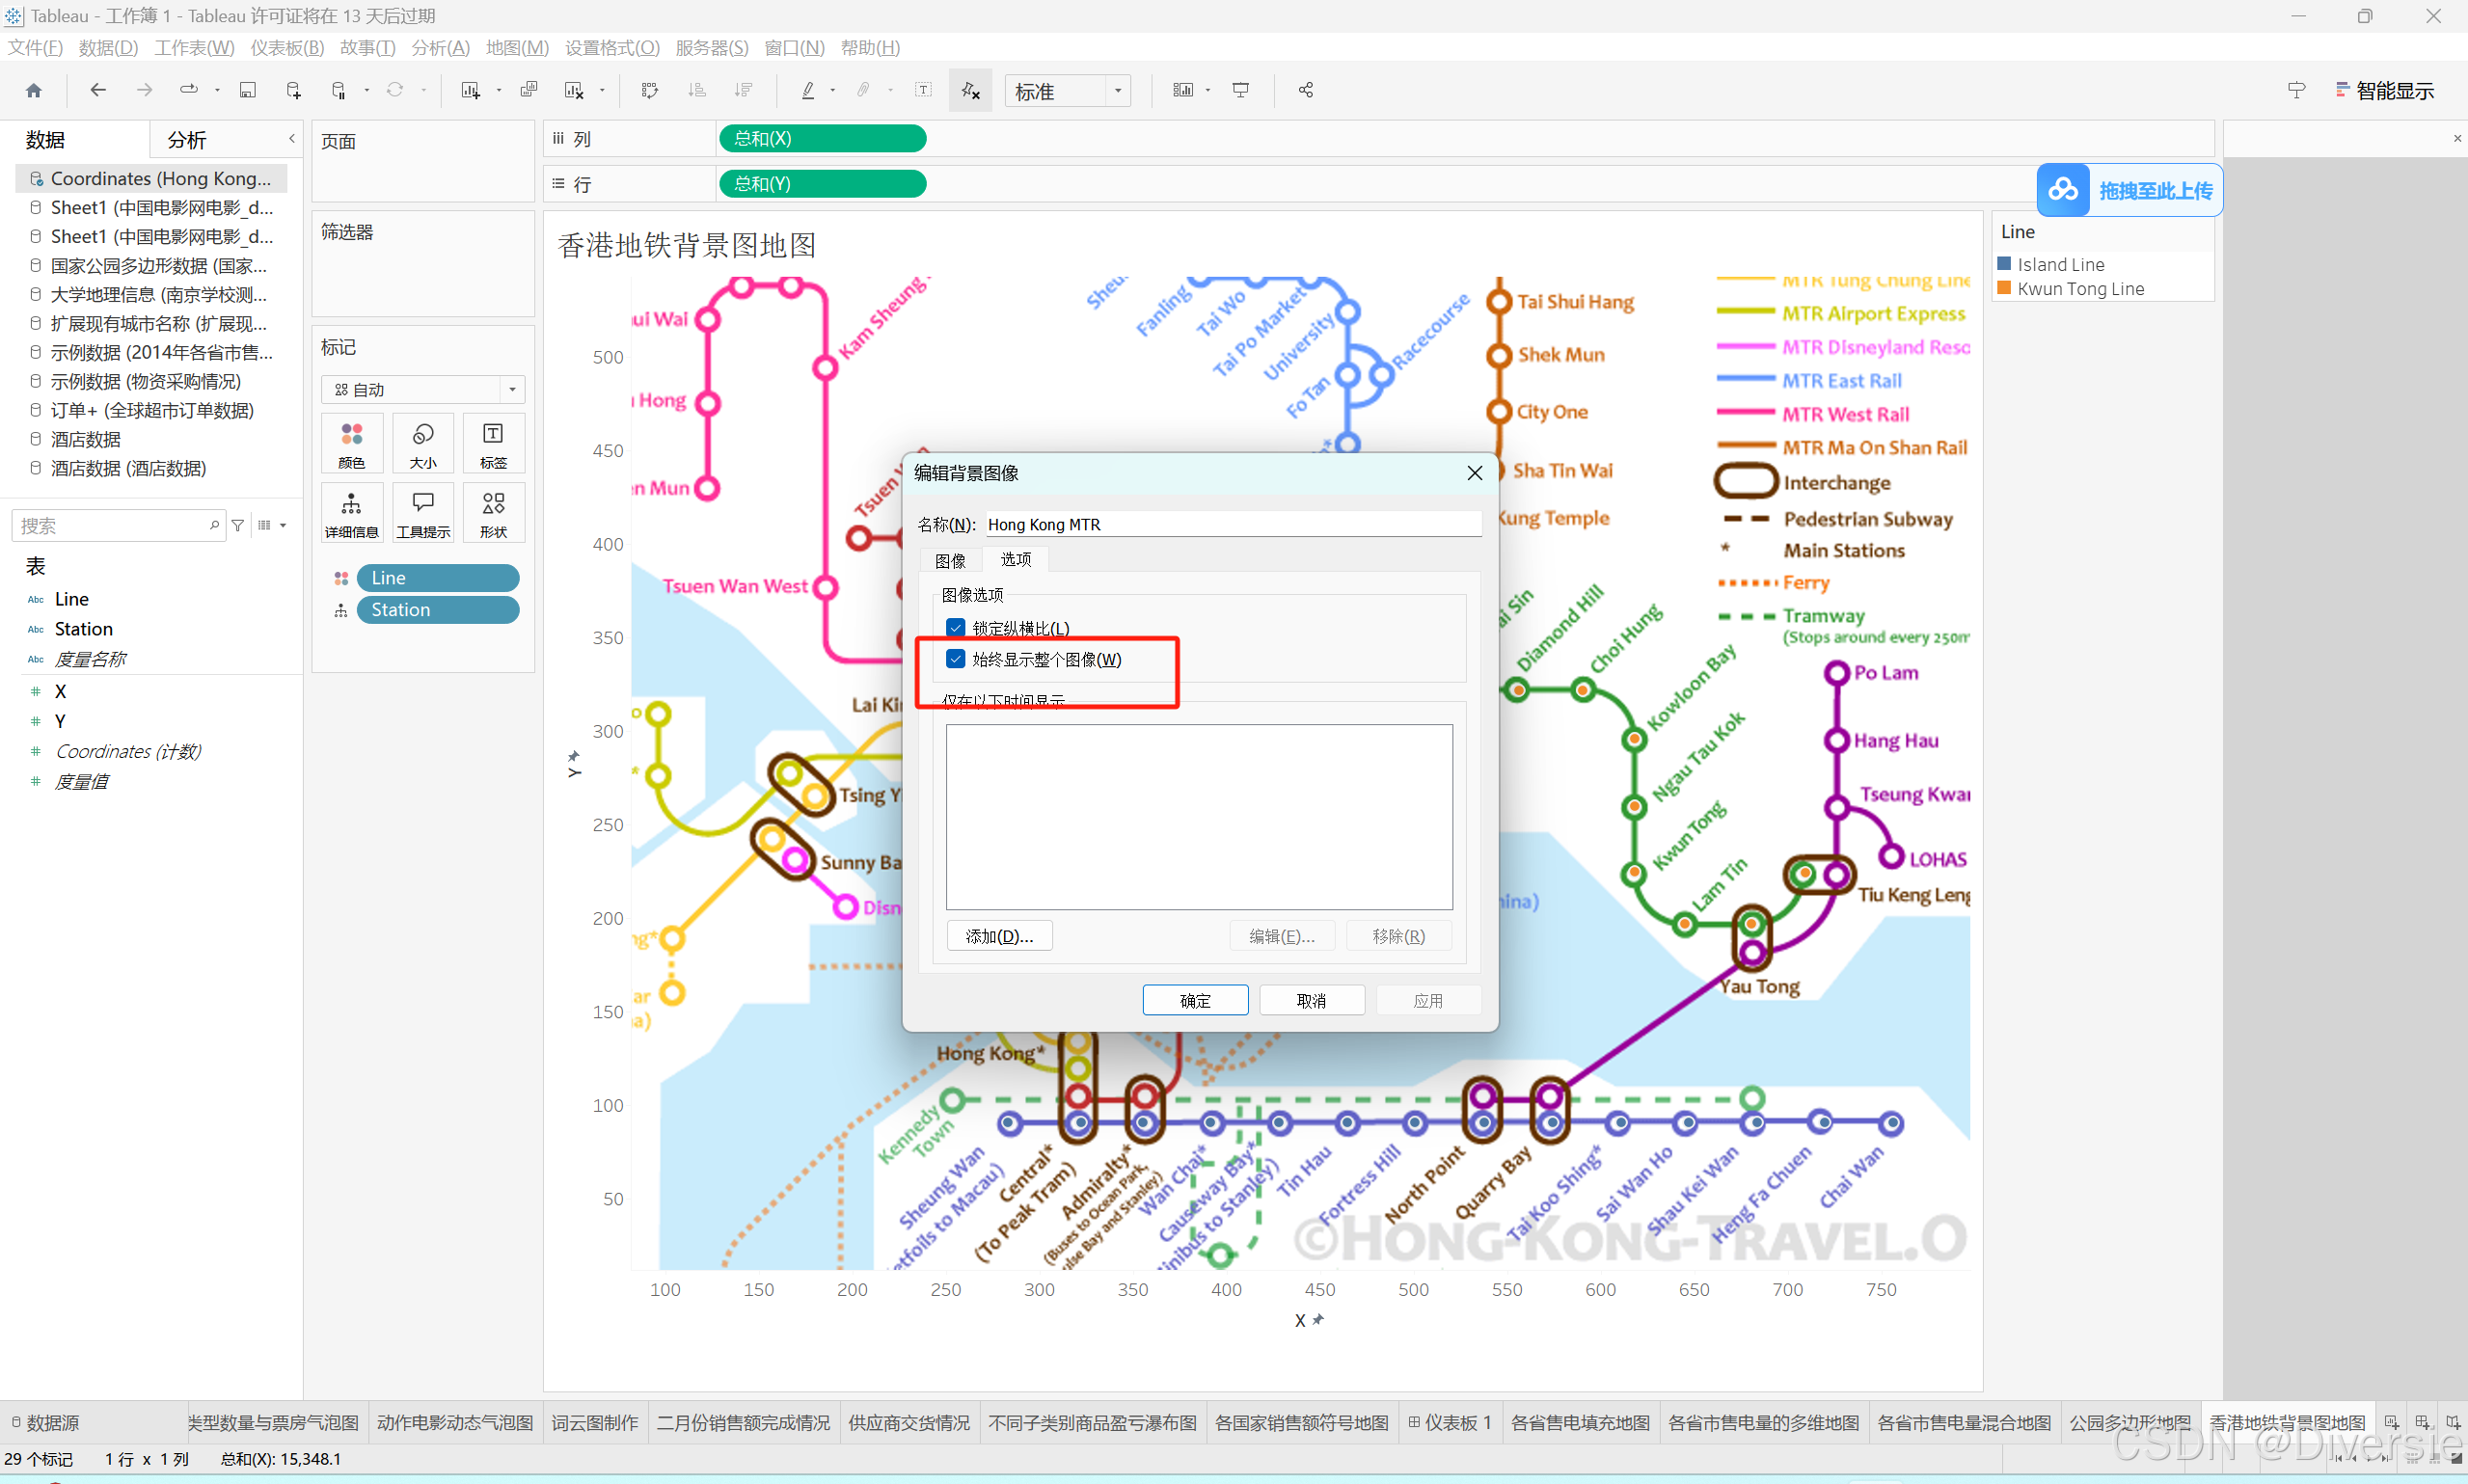This screenshot has width=2468, height=1484.
Task: Select the 酒店数据 data source
Action: [x=86, y=439]
